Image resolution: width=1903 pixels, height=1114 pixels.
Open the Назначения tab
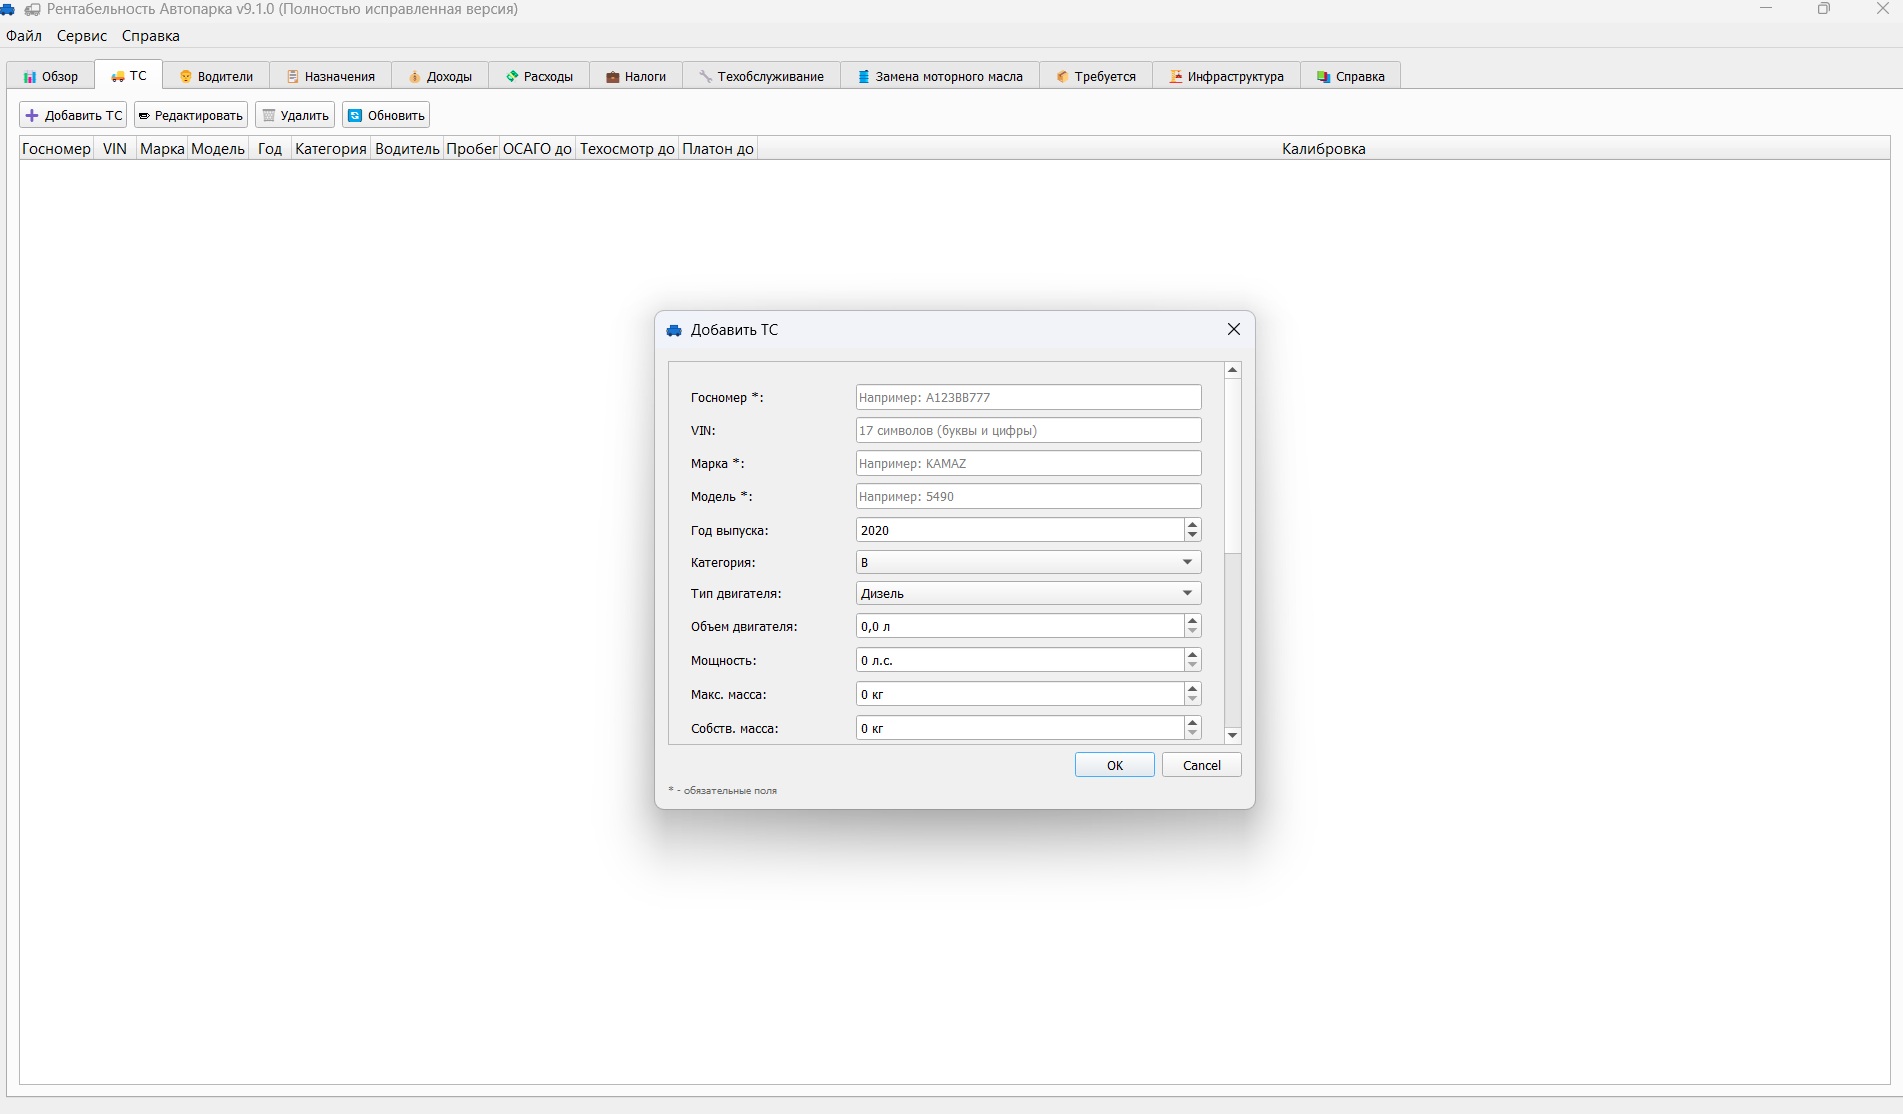tap(331, 76)
